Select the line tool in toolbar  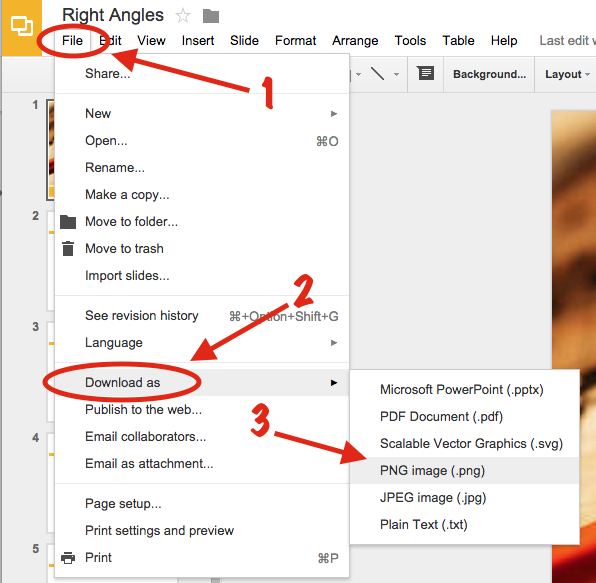[x=377, y=74]
